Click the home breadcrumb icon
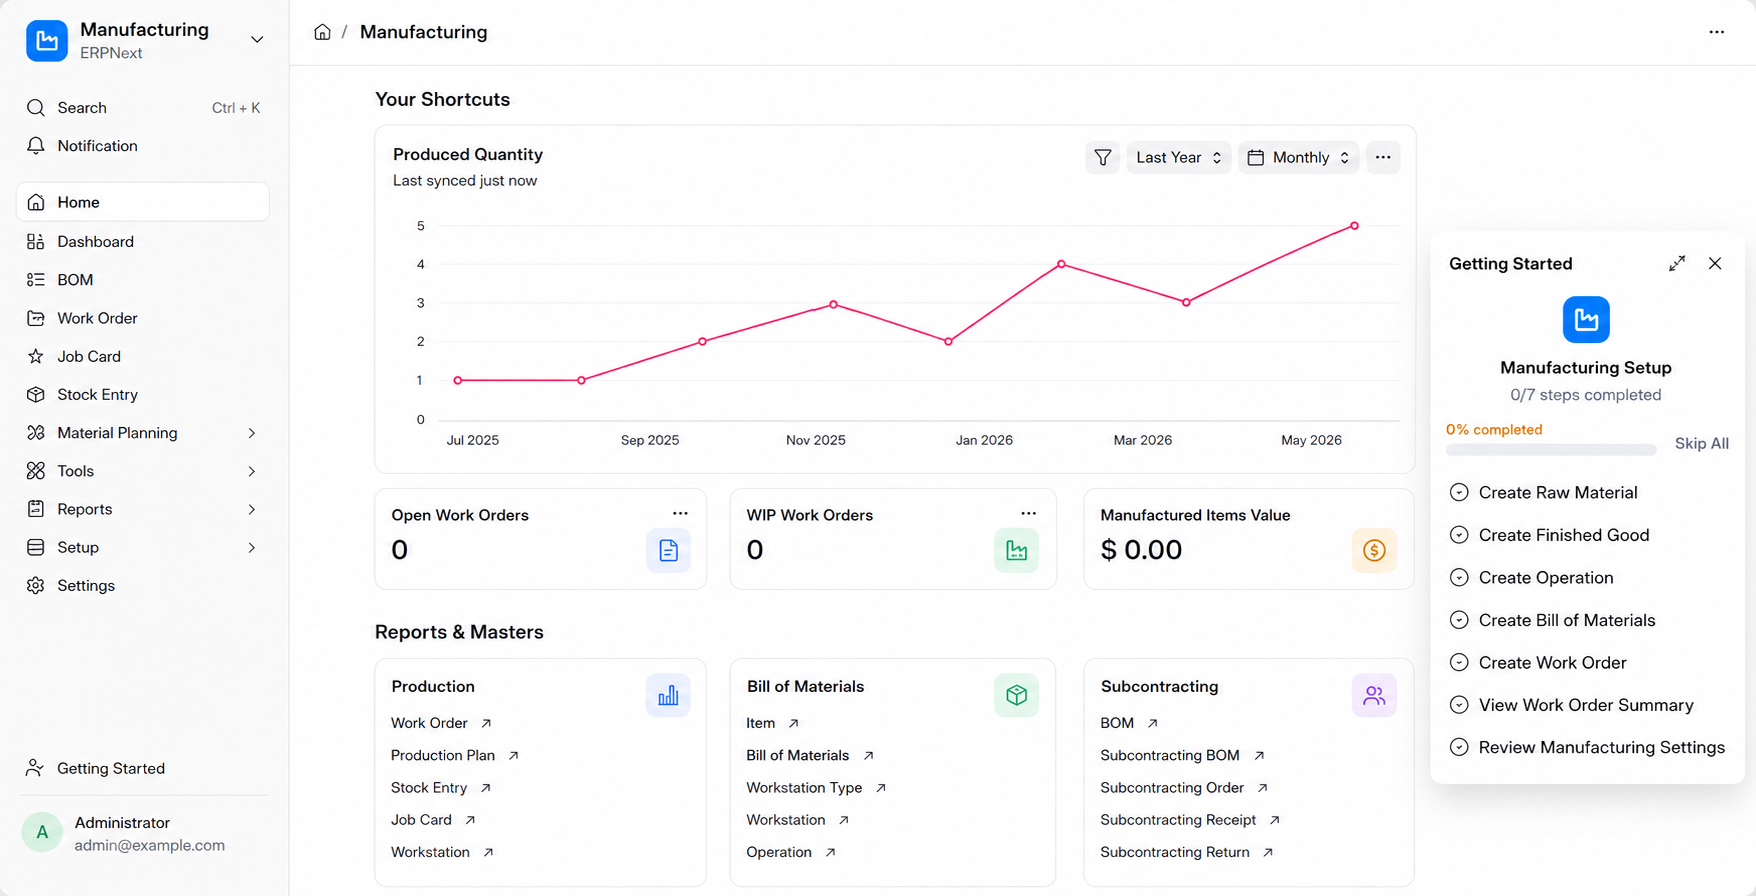The width and height of the screenshot is (1756, 896). coord(322,32)
